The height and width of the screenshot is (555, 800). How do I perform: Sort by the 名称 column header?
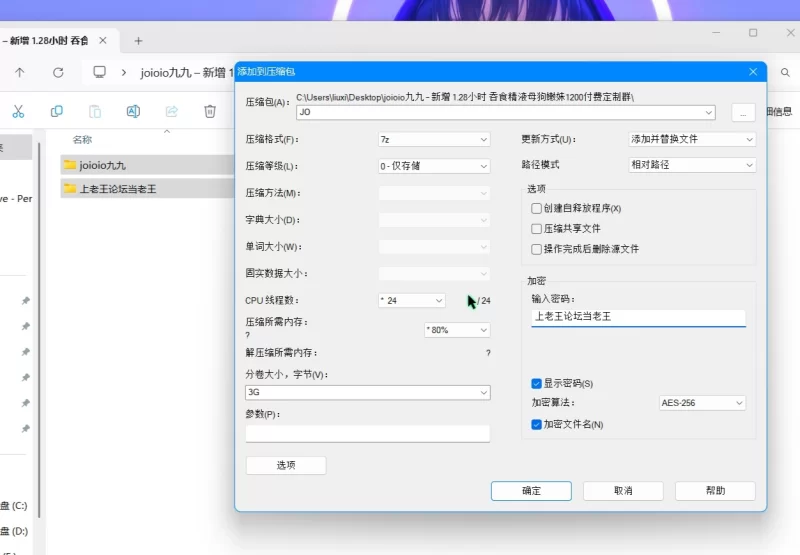click(x=82, y=139)
